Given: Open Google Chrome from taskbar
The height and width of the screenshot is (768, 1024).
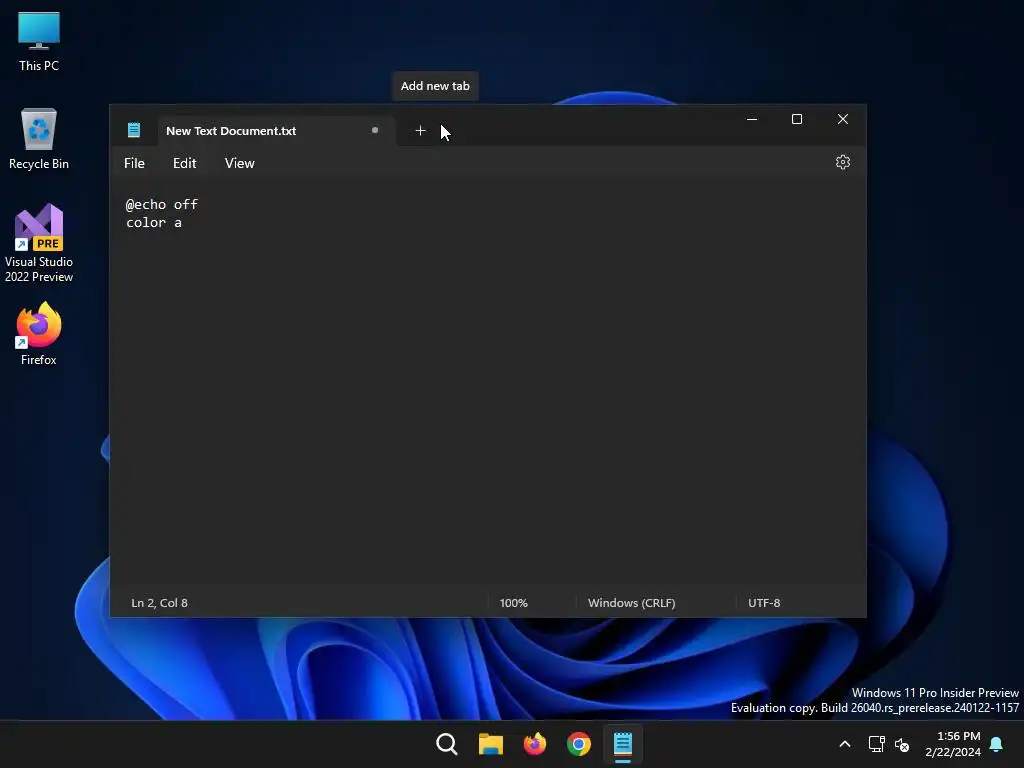Looking at the screenshot, I should click(579, 744).
